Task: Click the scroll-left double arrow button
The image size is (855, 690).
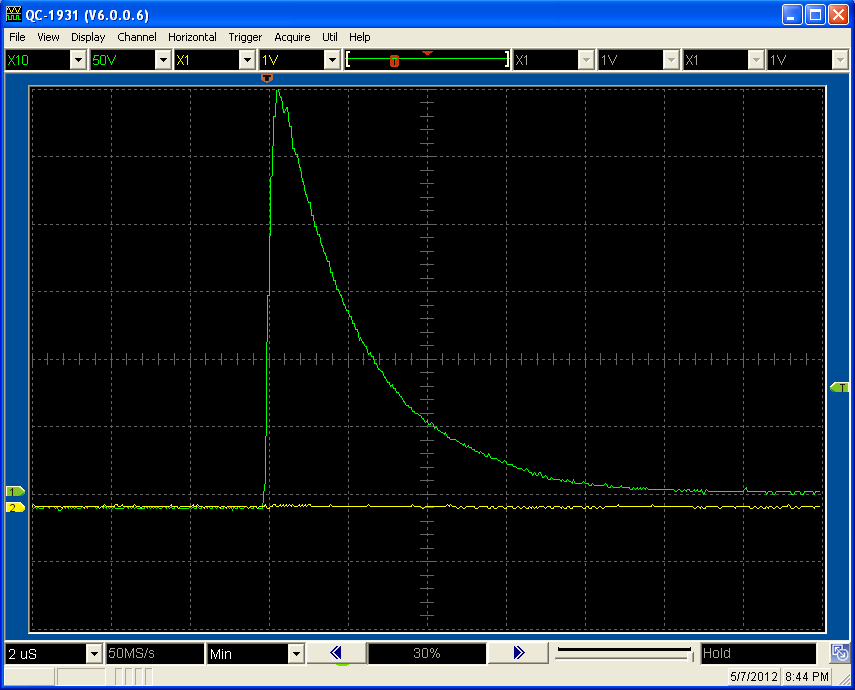Action: (335, 653)
